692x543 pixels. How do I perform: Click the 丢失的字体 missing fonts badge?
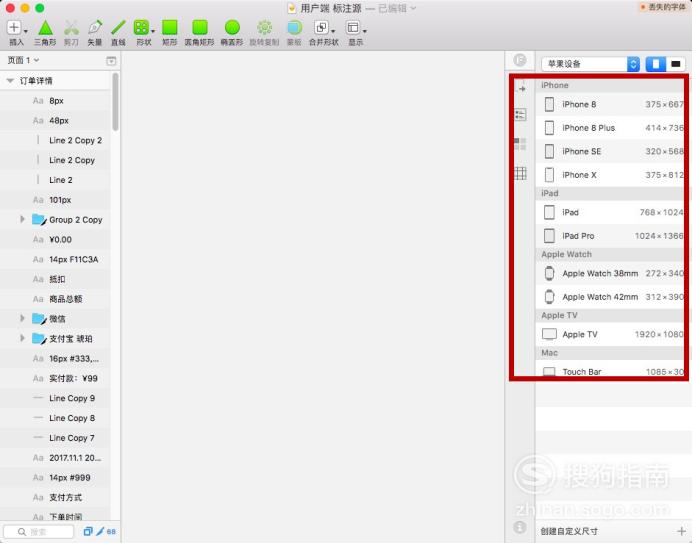[663, 7]
